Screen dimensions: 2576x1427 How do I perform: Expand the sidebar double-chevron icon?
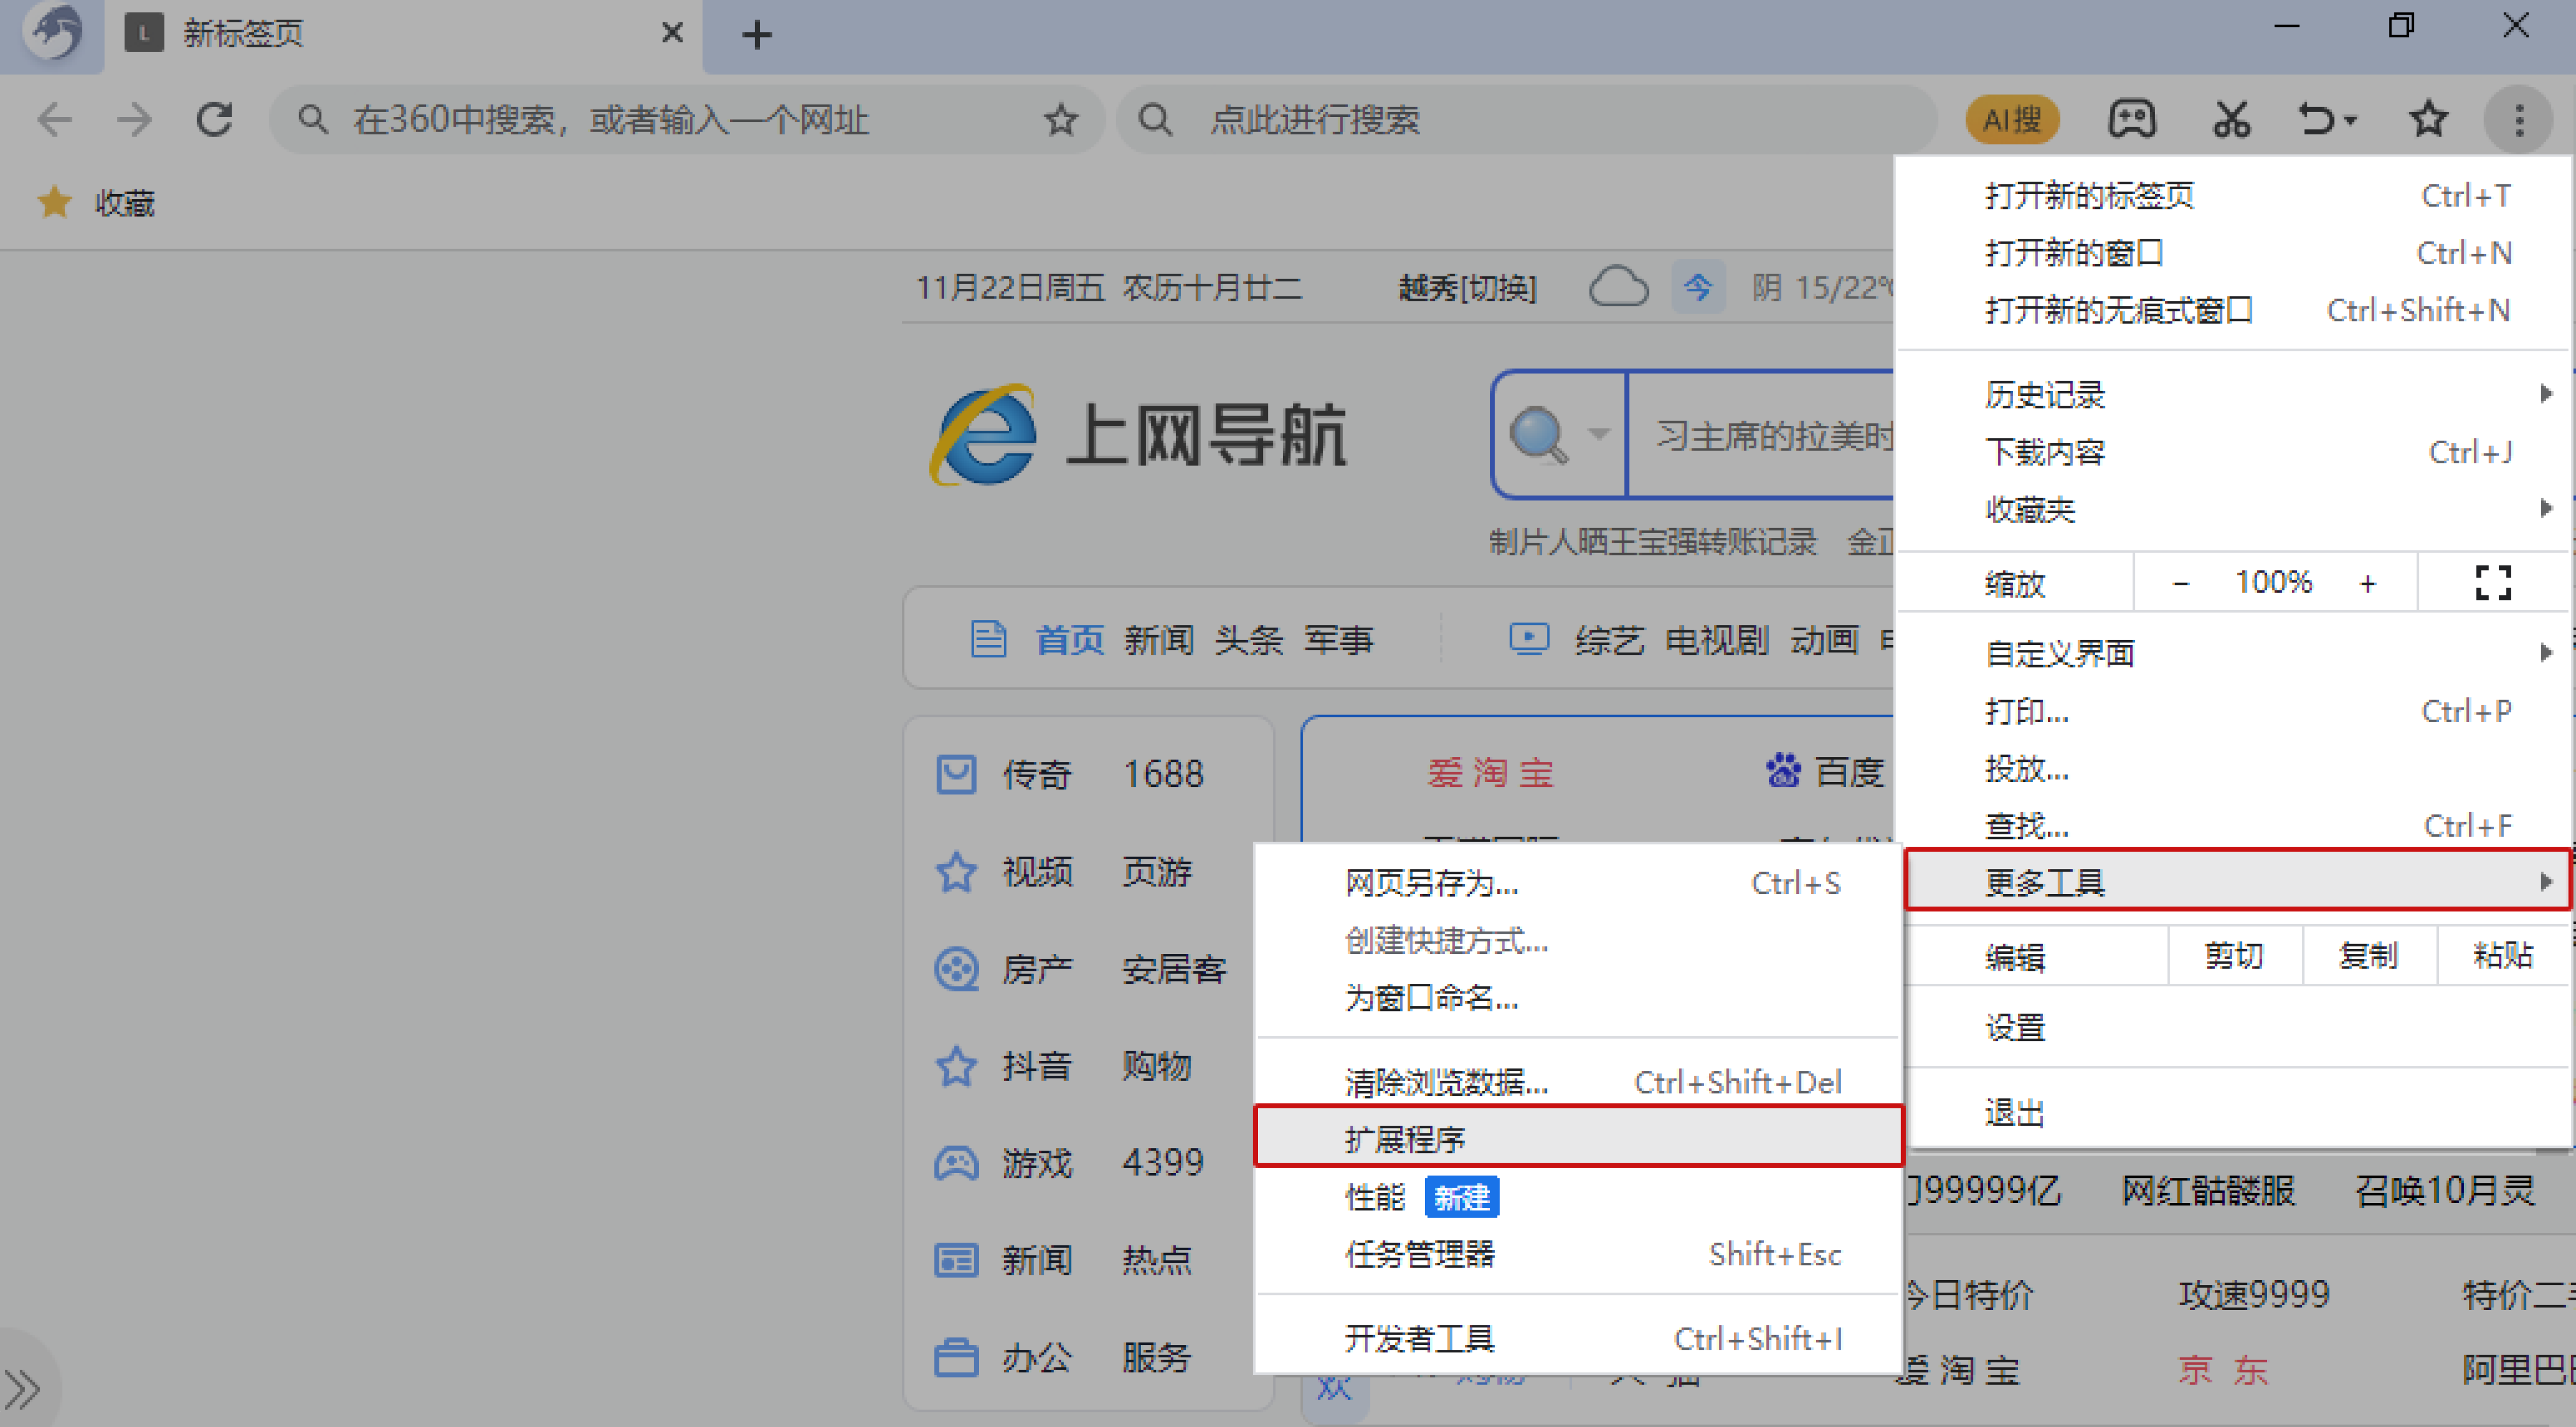(x=22, y=1388)
